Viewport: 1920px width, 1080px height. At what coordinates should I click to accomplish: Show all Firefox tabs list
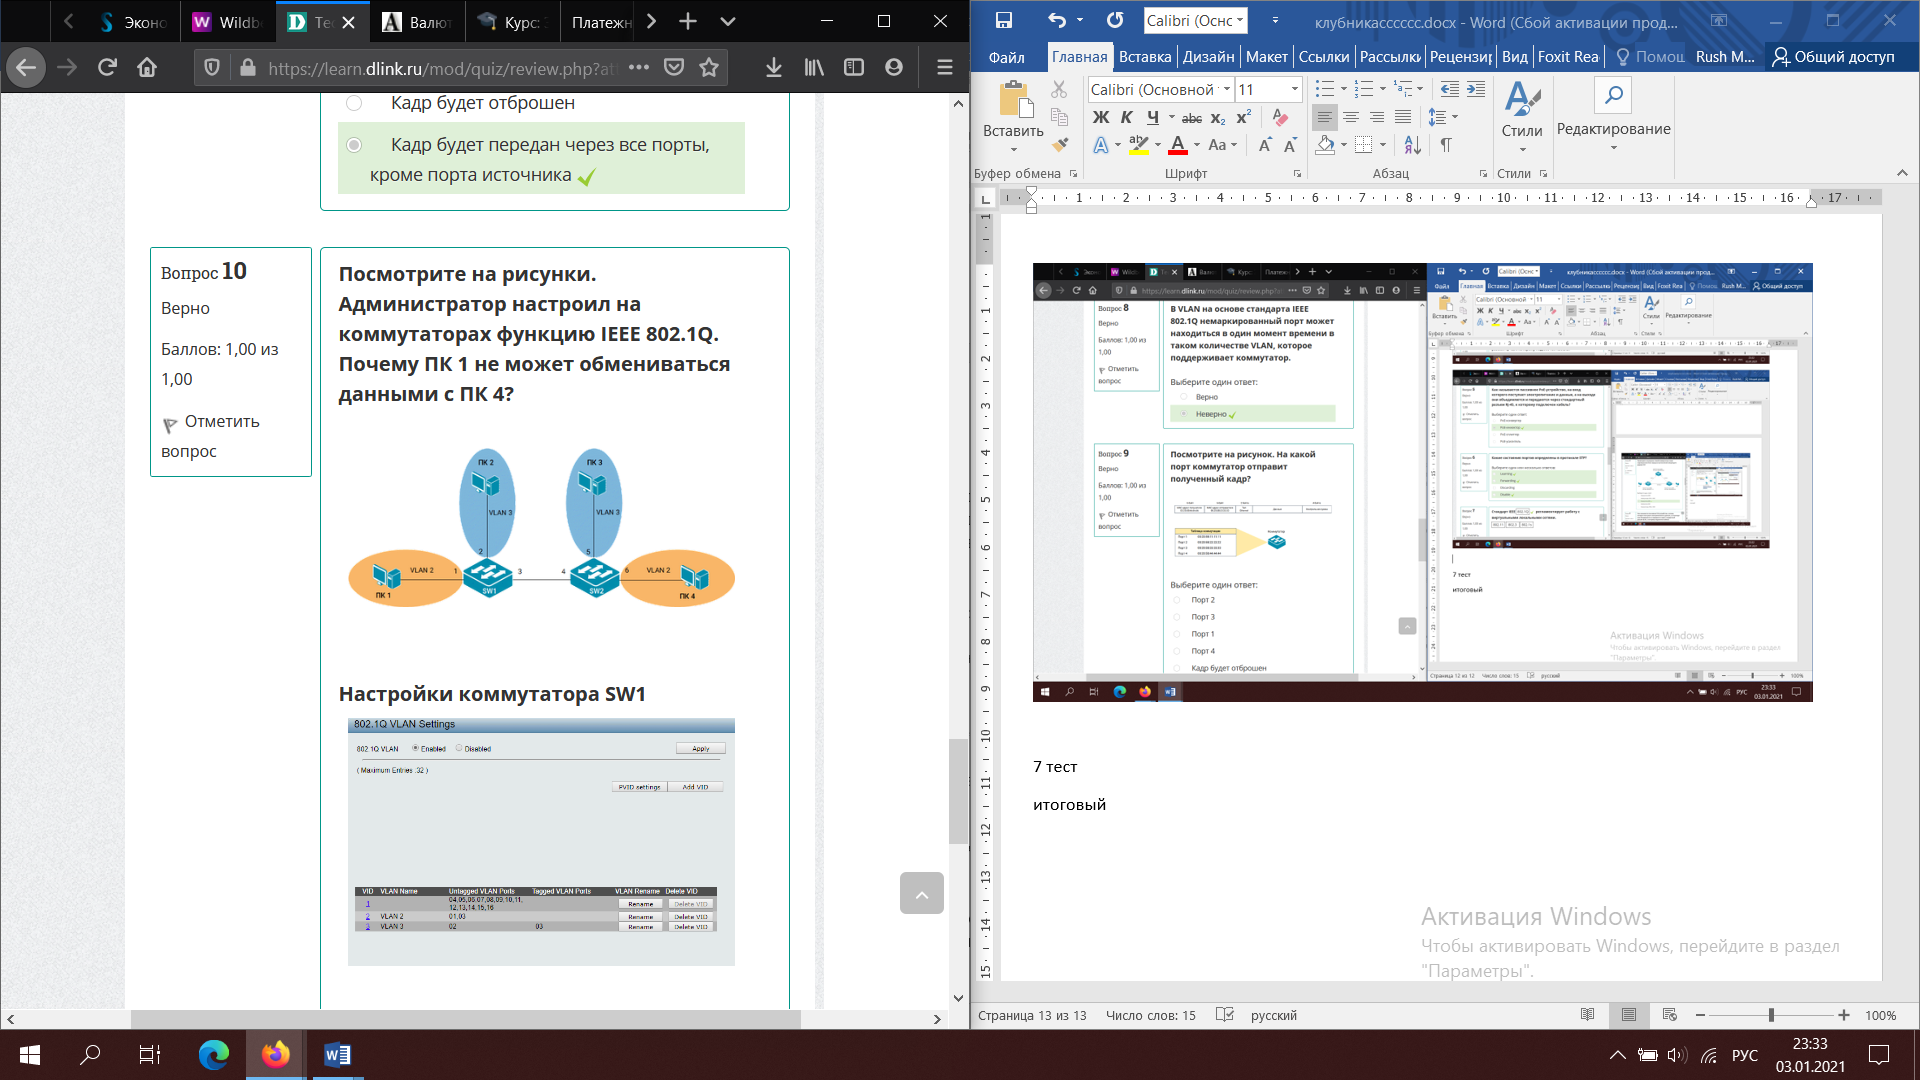pyautogui.click(x=728, y=21)
